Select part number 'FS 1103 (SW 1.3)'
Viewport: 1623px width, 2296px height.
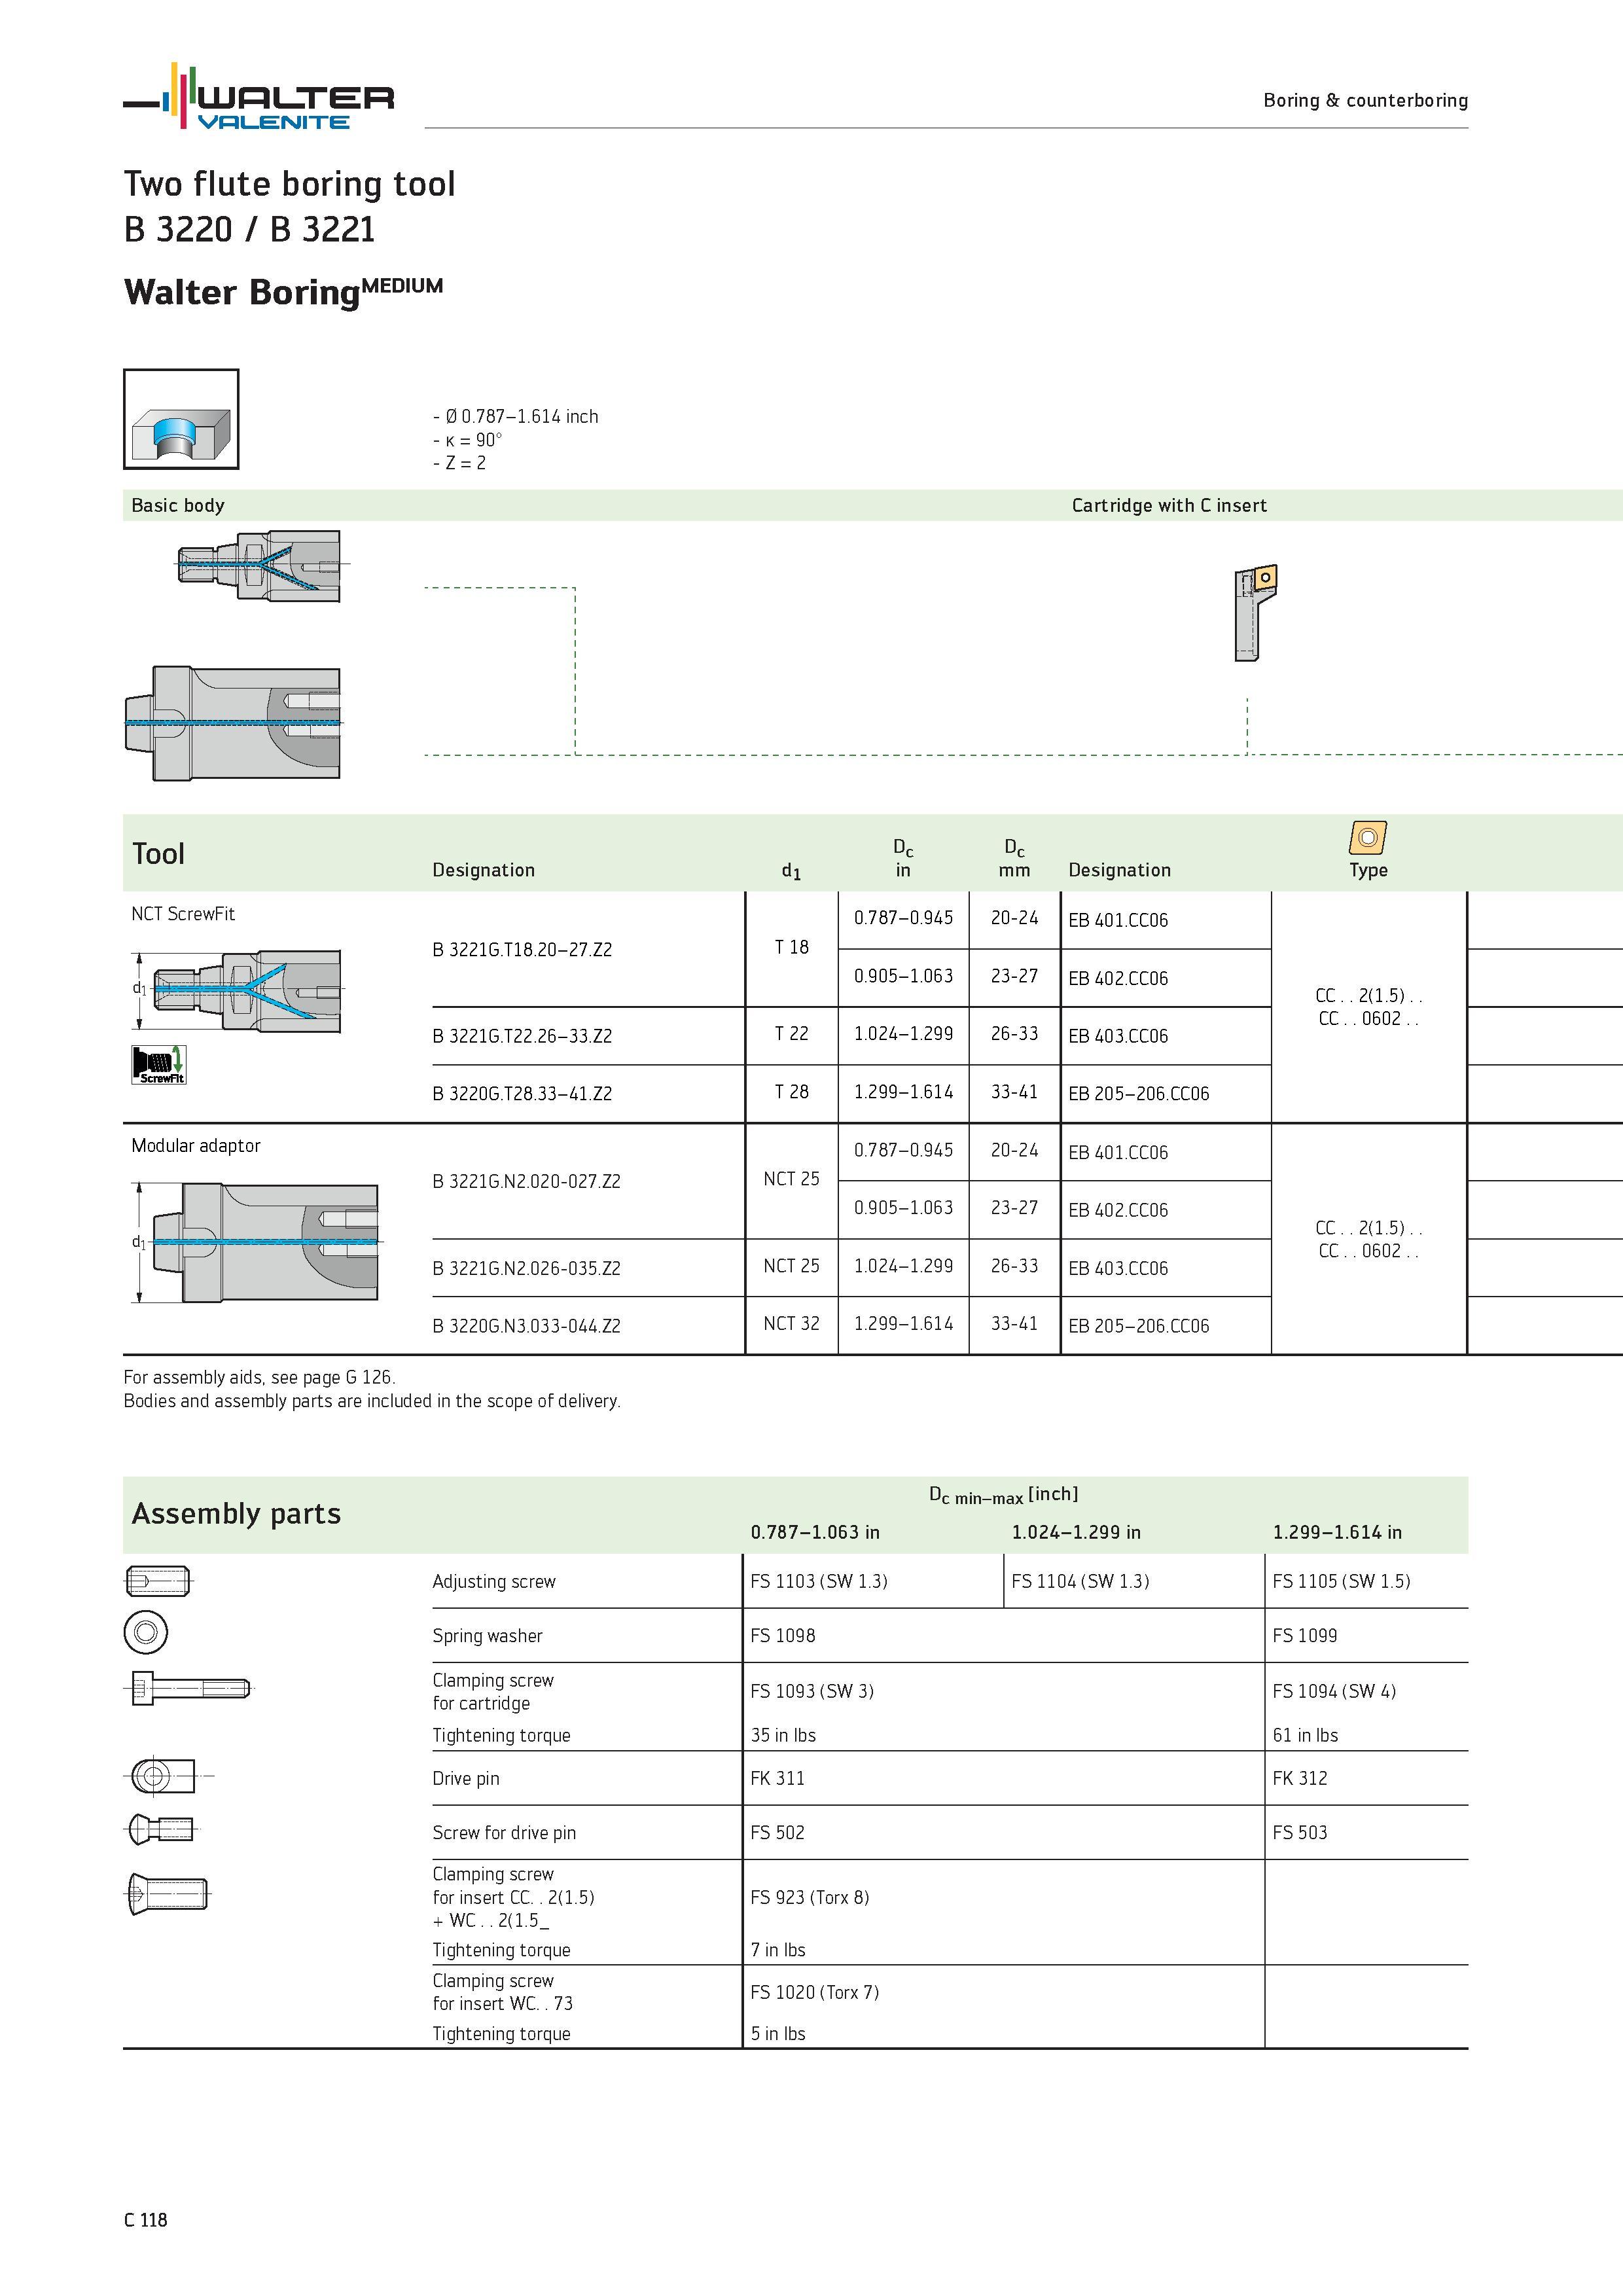819,1581
